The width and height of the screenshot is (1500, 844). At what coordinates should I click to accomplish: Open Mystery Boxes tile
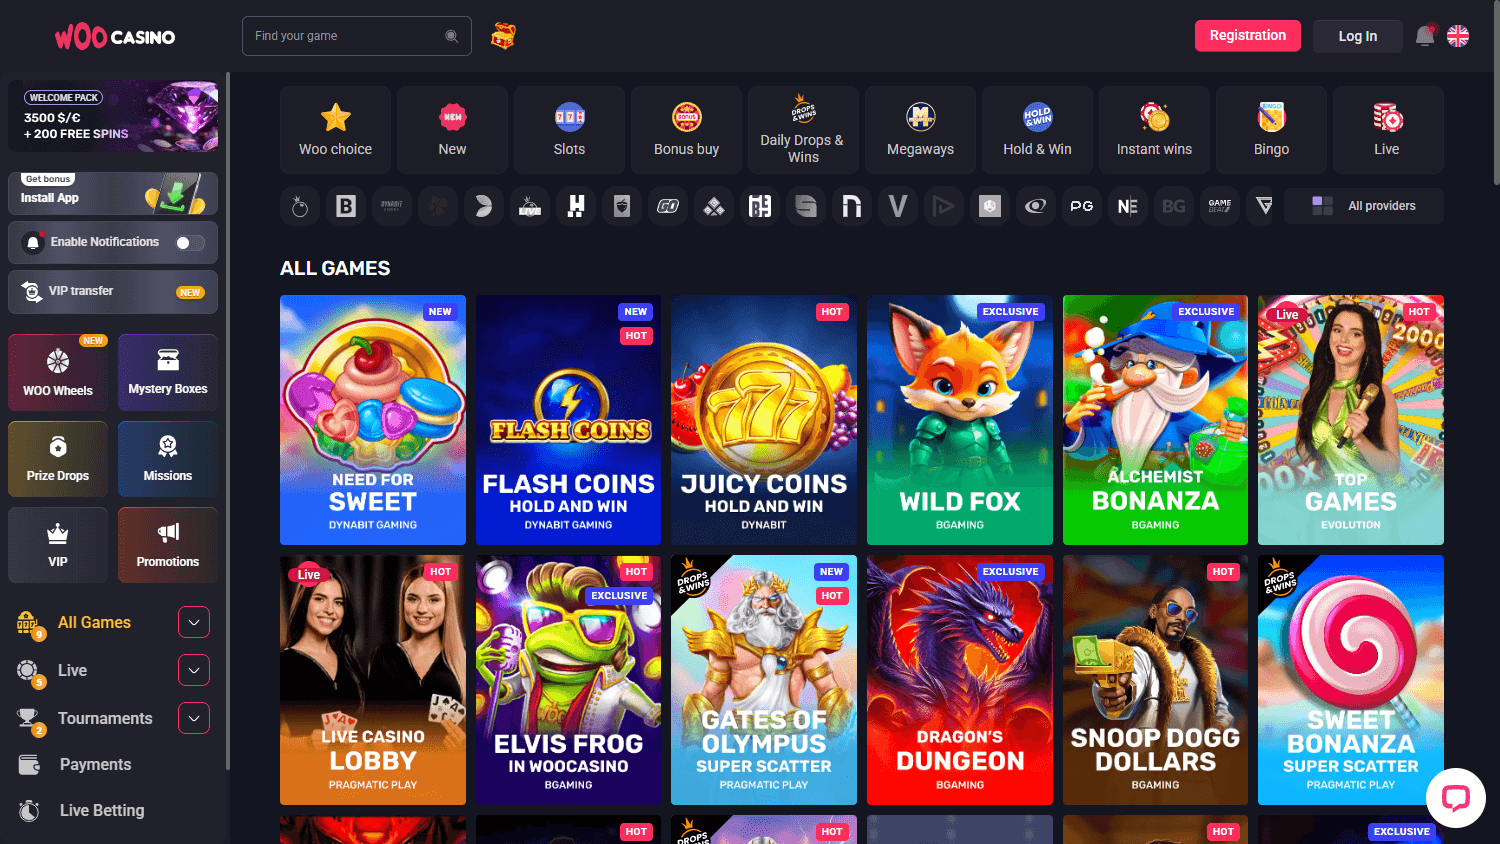pyautogui.click(x=168, y=373)
